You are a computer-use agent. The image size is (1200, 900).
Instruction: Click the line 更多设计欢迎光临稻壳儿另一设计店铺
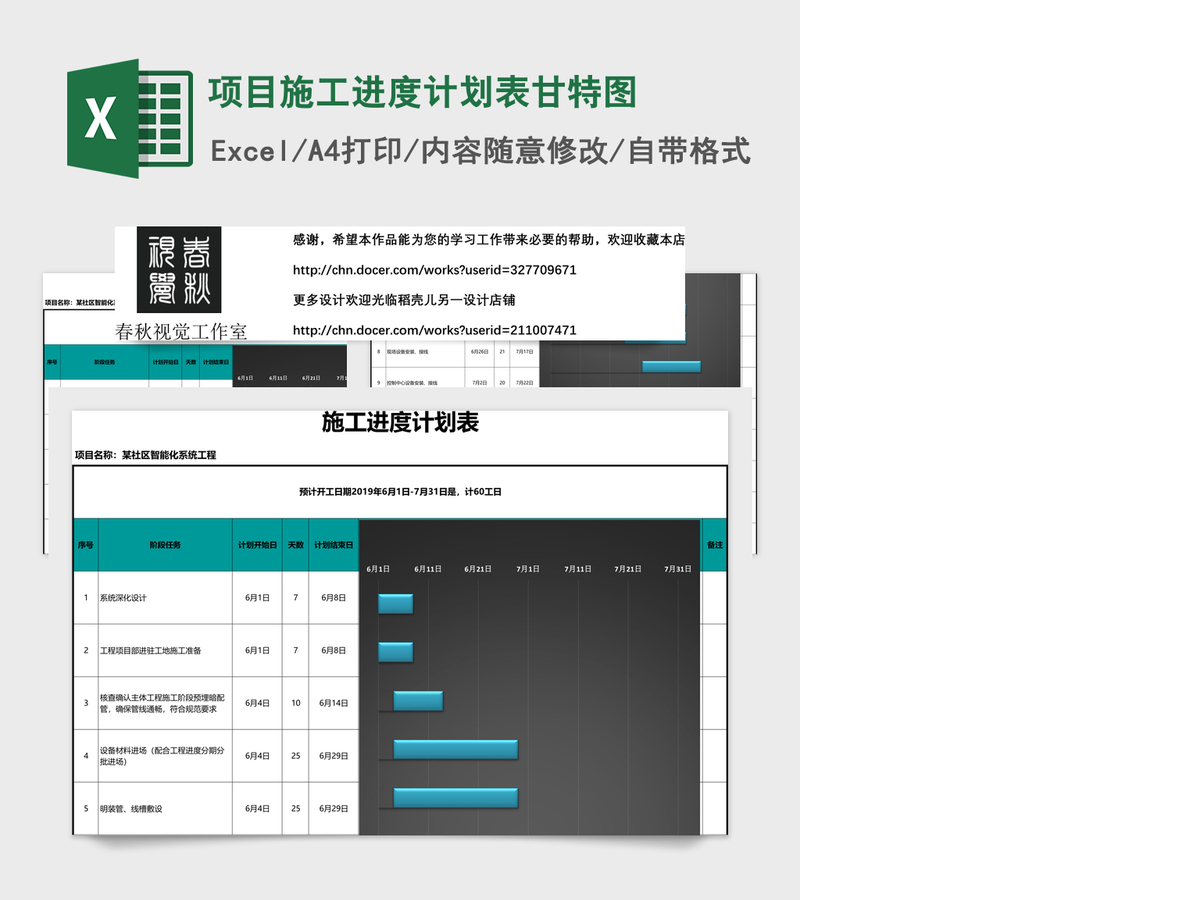click(x=404, y=300)
